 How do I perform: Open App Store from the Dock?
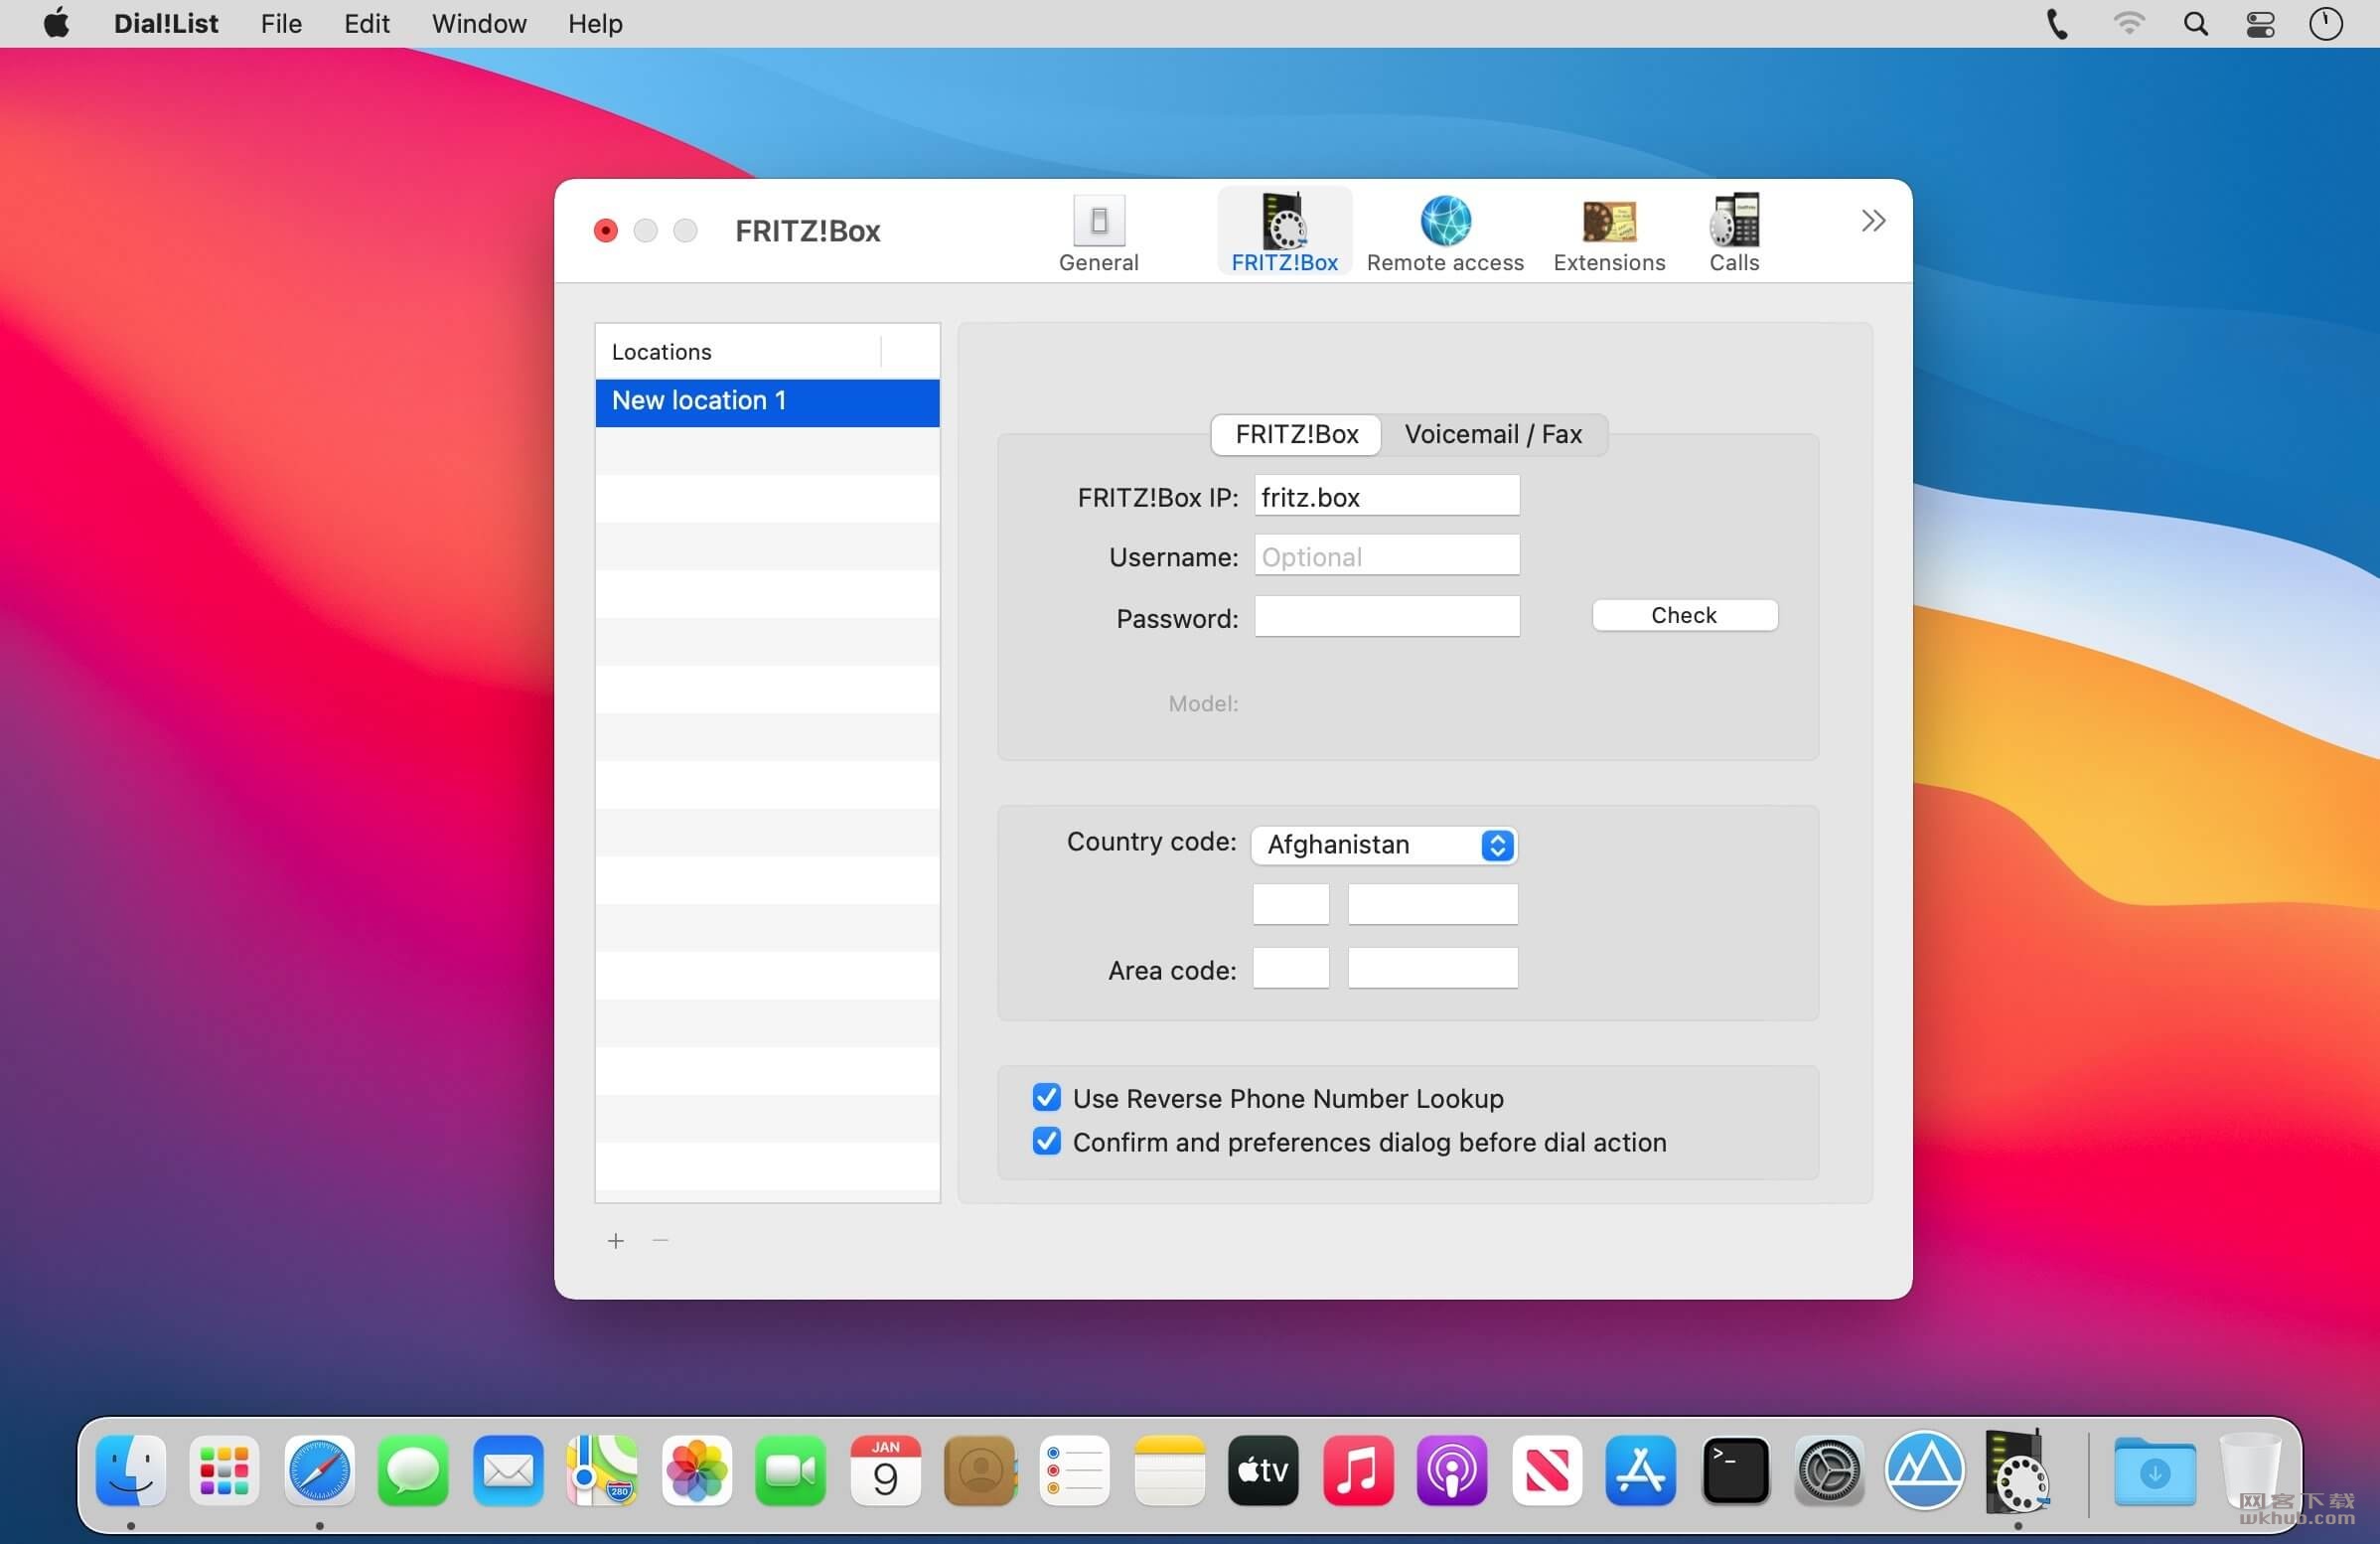click(x=1640, y=1470)
